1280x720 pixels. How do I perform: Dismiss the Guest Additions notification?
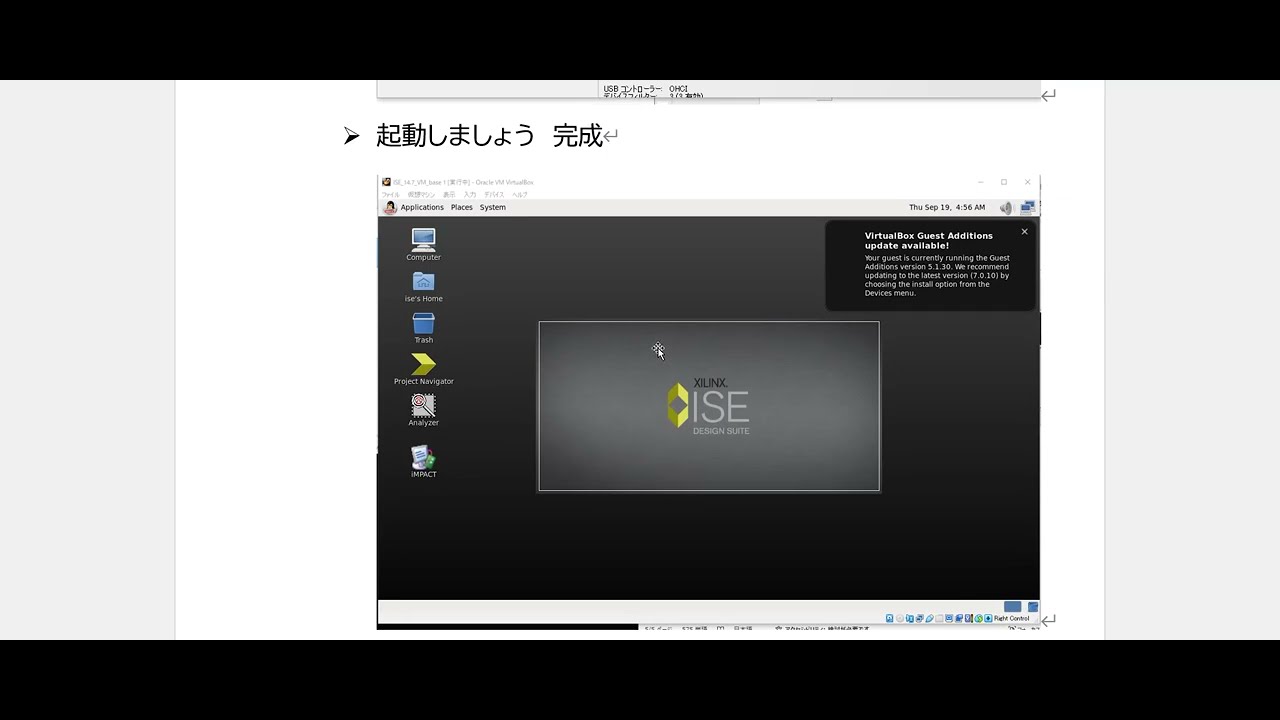pos(1024,231)
